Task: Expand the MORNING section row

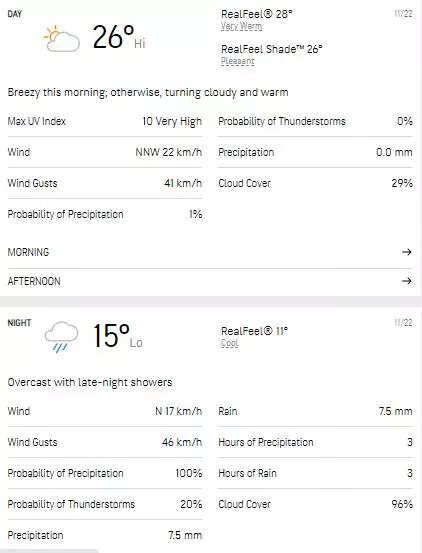Action: point(210,252)
